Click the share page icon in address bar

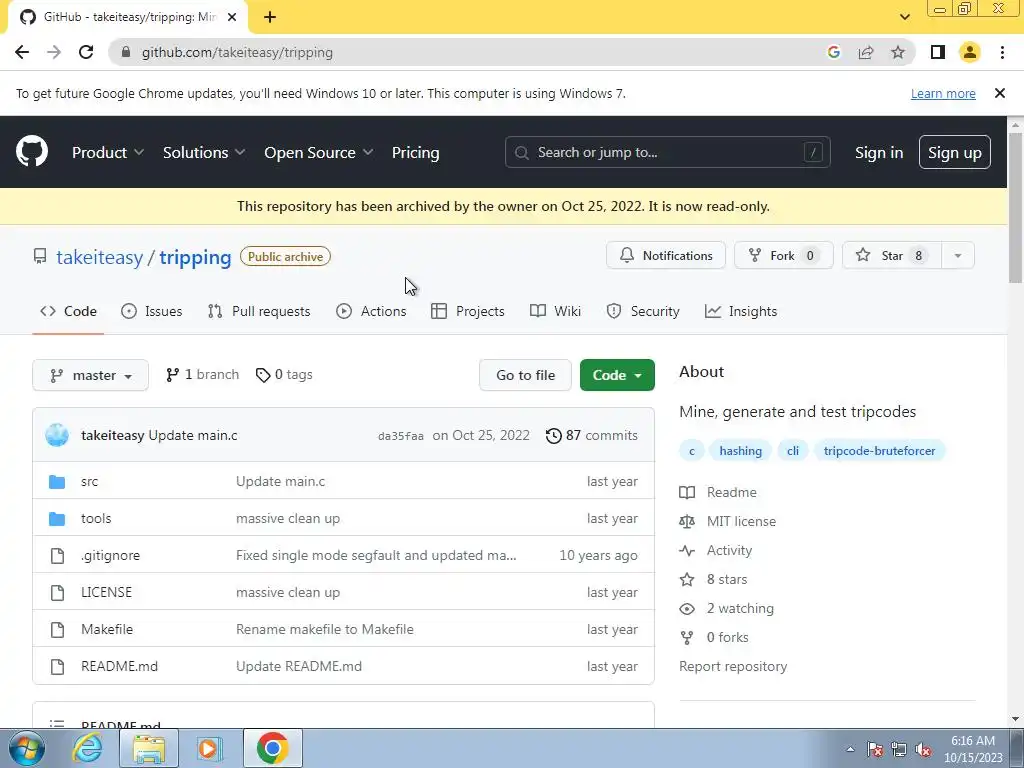866,52
